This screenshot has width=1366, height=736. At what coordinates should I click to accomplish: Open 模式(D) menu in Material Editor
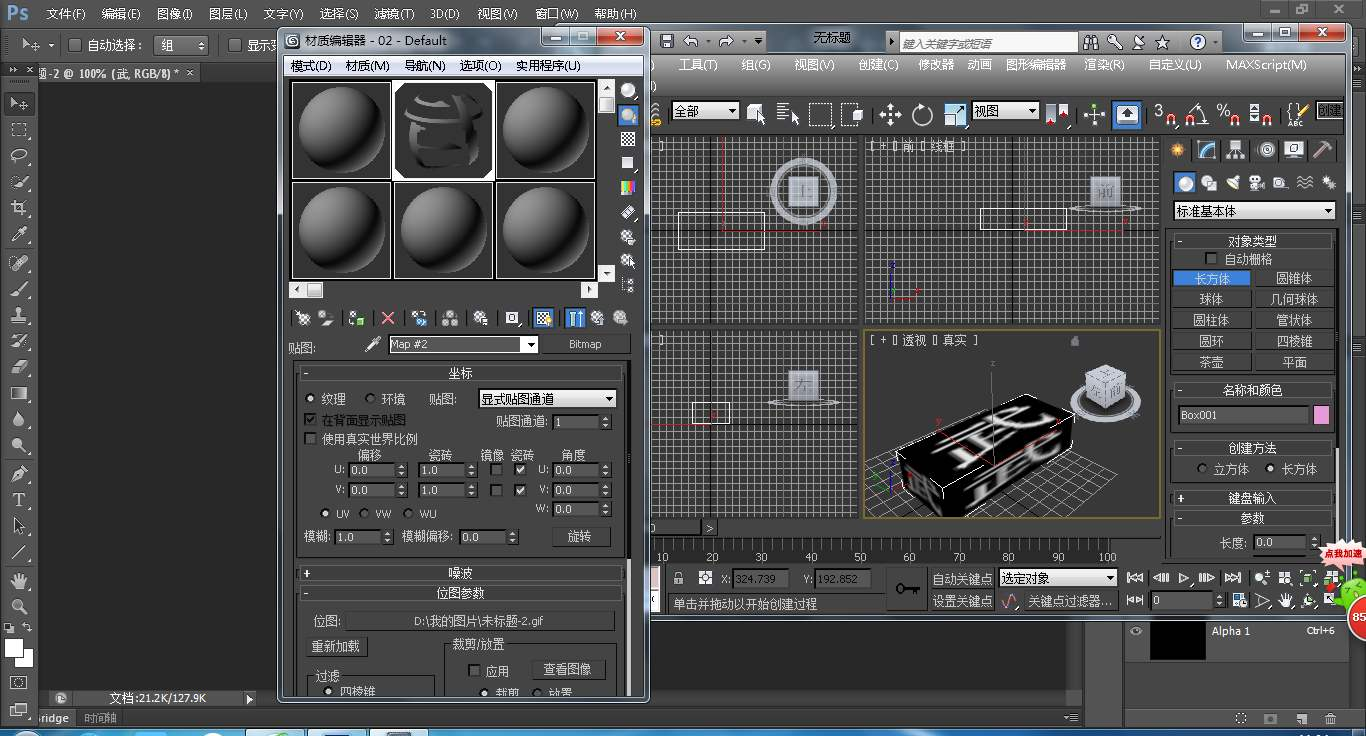(310, 65)
